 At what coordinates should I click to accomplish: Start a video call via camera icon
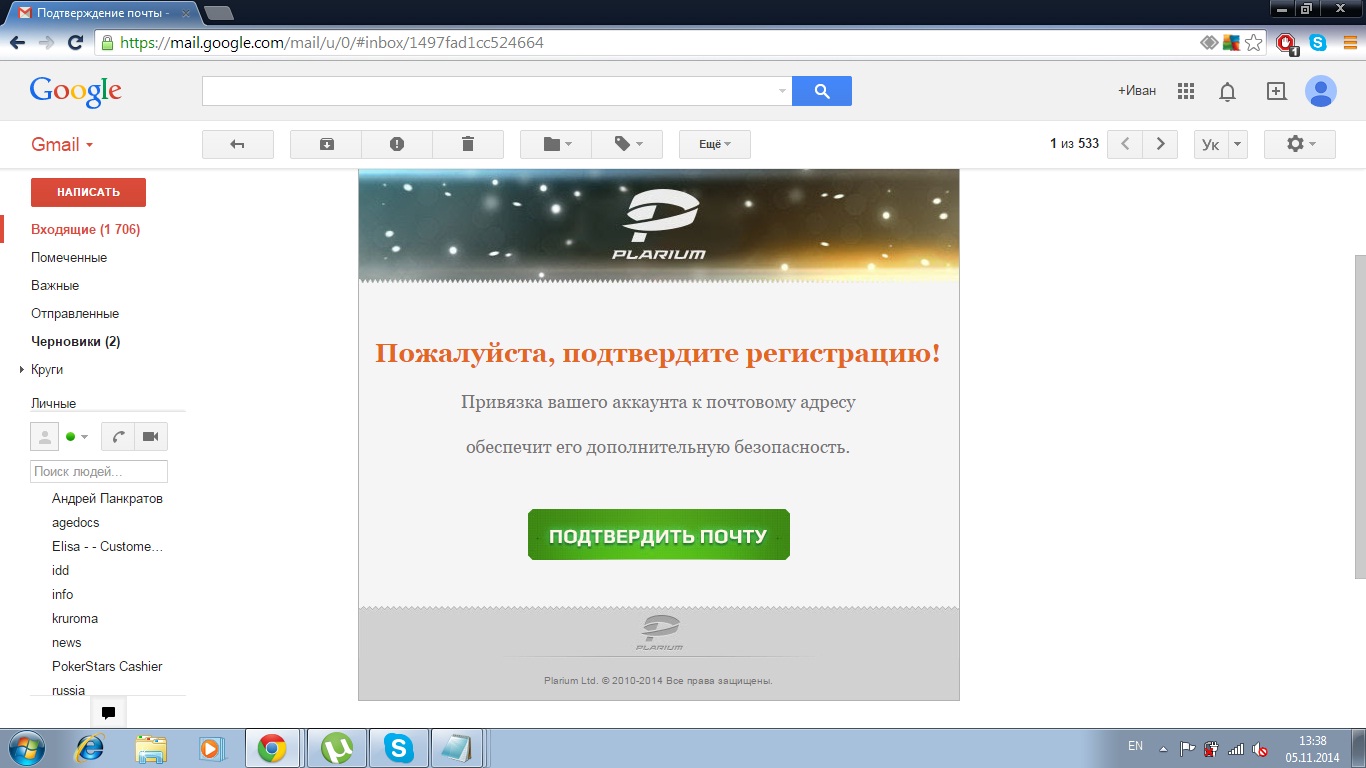151,437
